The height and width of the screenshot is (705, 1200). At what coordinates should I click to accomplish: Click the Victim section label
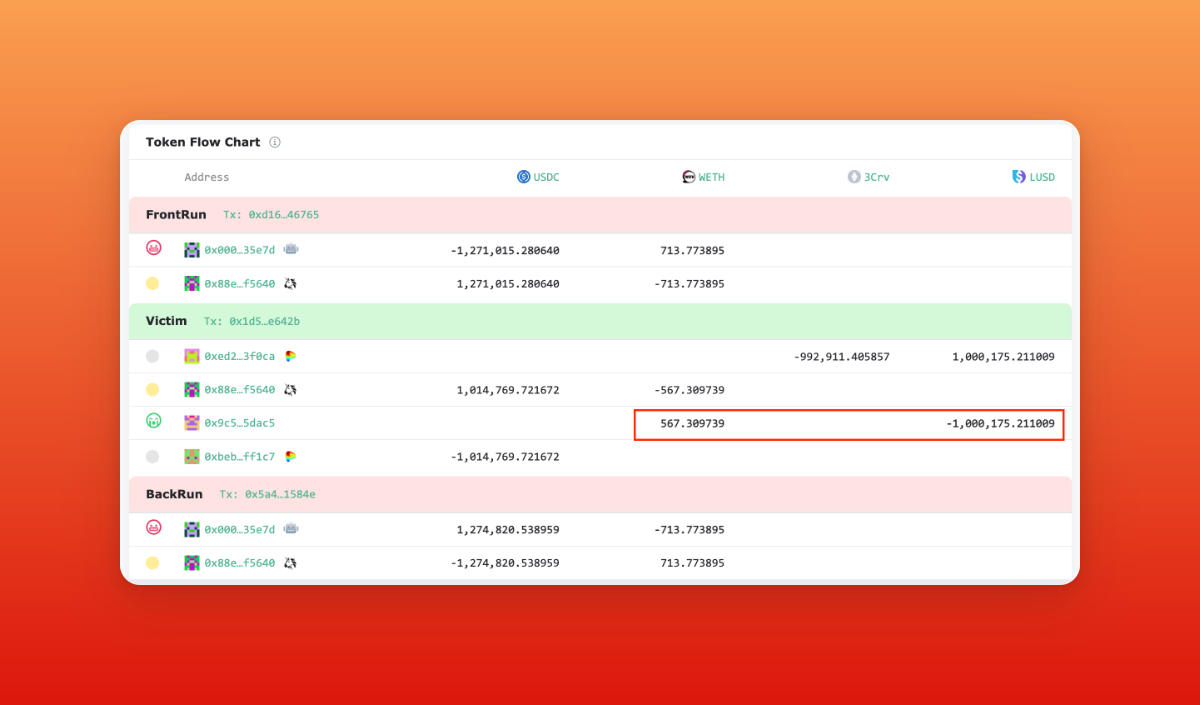point(166,320)
